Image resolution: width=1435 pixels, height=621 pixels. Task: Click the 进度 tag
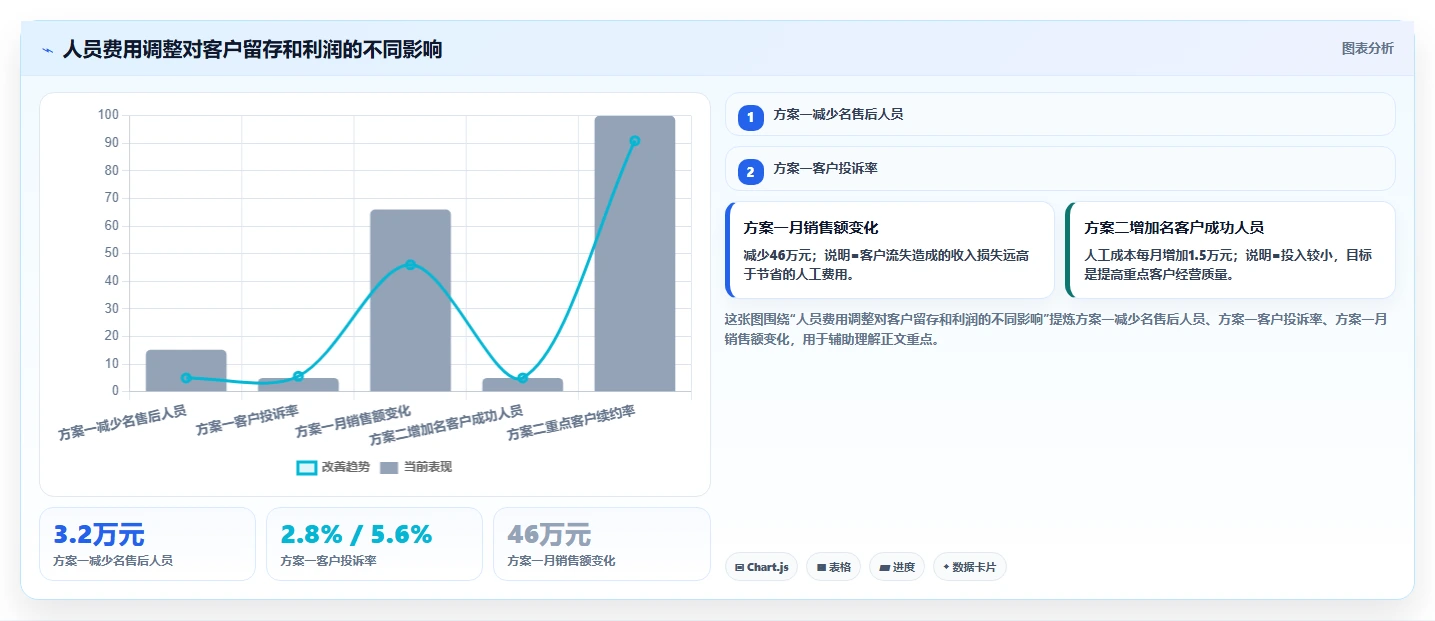coord(897,567)
